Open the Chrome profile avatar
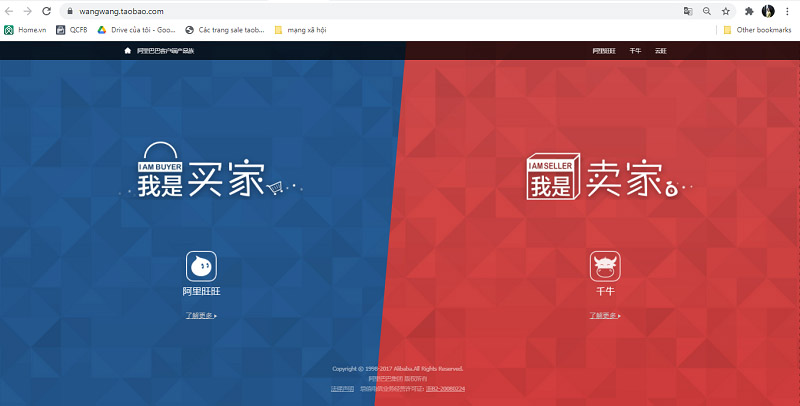Viewport: 800px width, 406px height. (768, 11)
